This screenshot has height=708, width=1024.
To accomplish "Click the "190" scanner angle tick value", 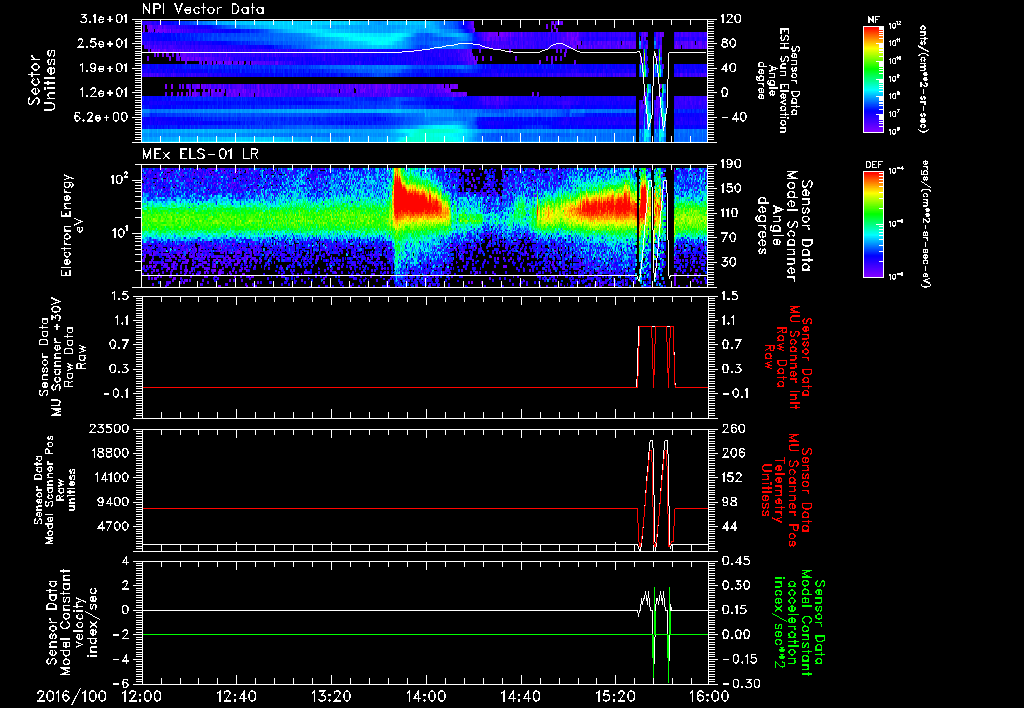I will tap(731, 164).
